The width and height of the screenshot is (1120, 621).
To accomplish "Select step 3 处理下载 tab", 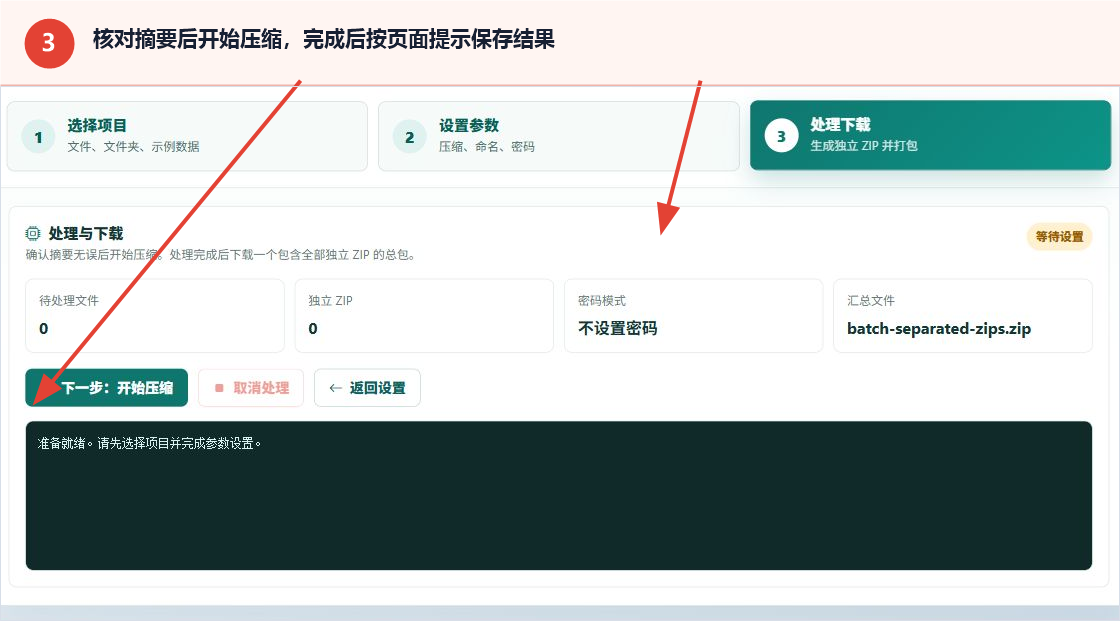I will pos(930,135).
